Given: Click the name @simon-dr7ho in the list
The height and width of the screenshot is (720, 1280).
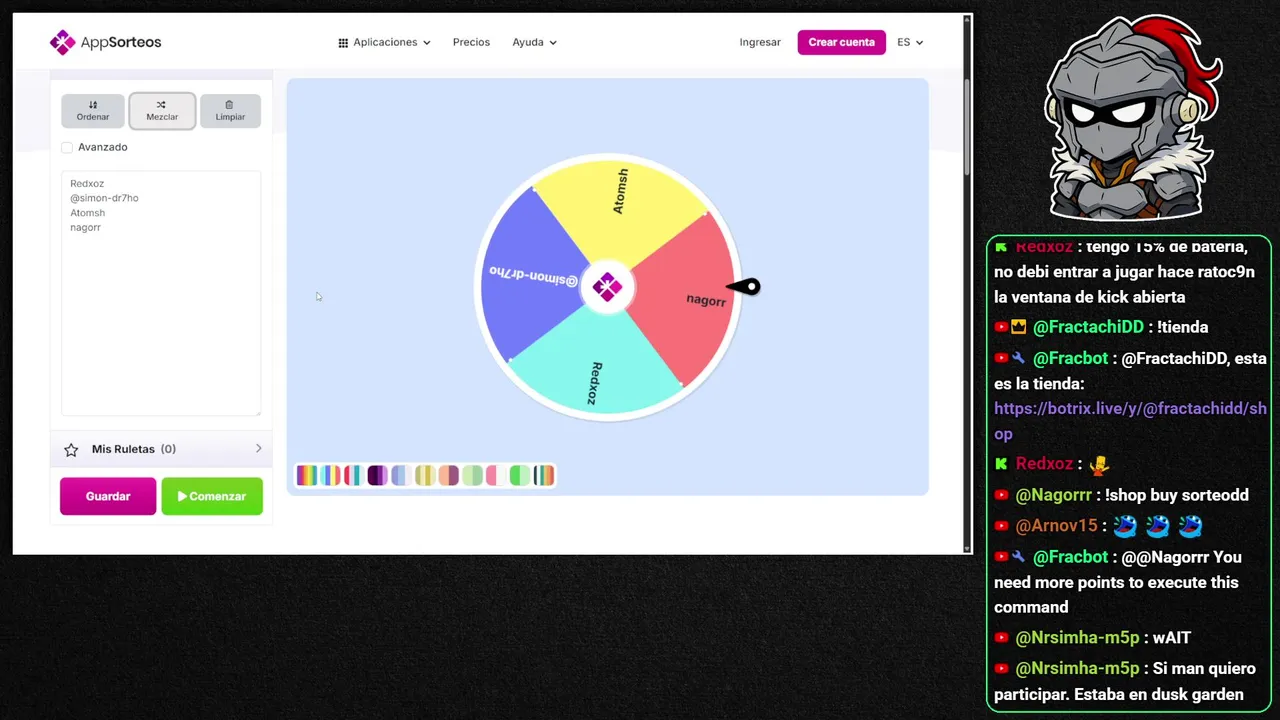Looking at the screenshot, I should pyautogui.click(x=104, y=198).
